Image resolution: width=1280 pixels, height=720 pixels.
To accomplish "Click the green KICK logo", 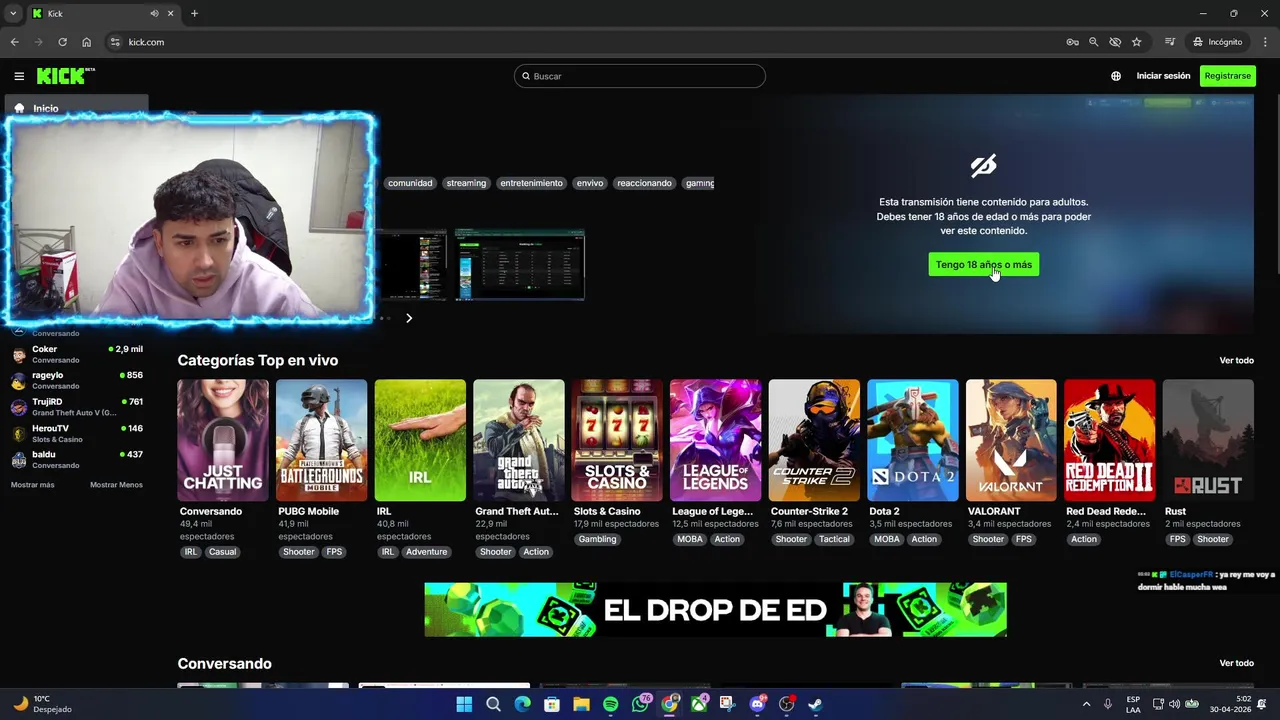I will click(x=65, y=76).
